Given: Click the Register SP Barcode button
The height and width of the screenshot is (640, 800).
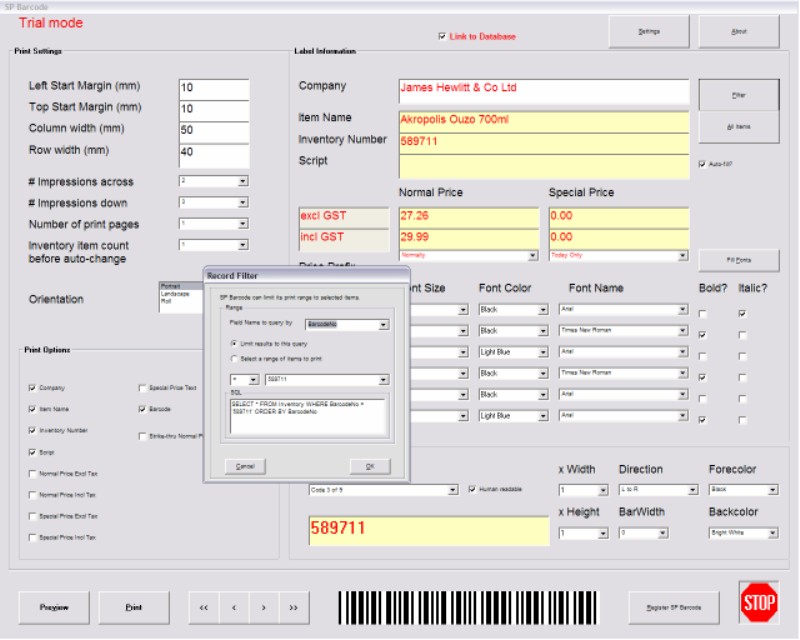Looking at the screenshot, I should click(x=675, y=607).
